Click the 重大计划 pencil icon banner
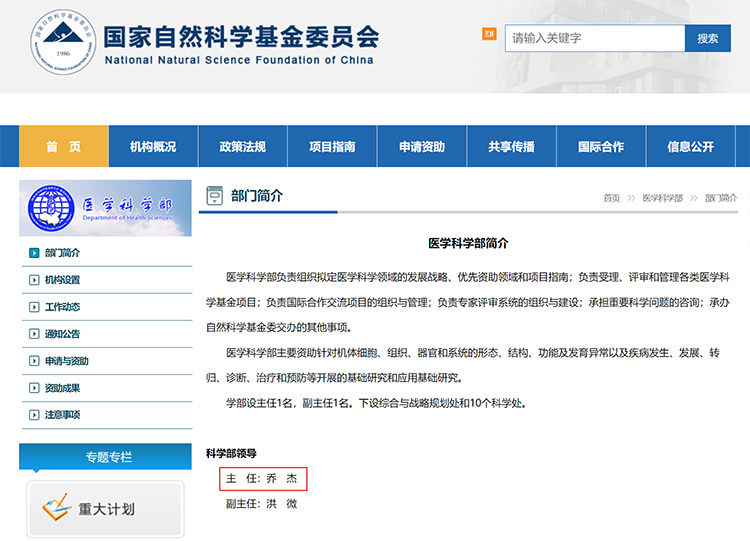 coord(105,508)
